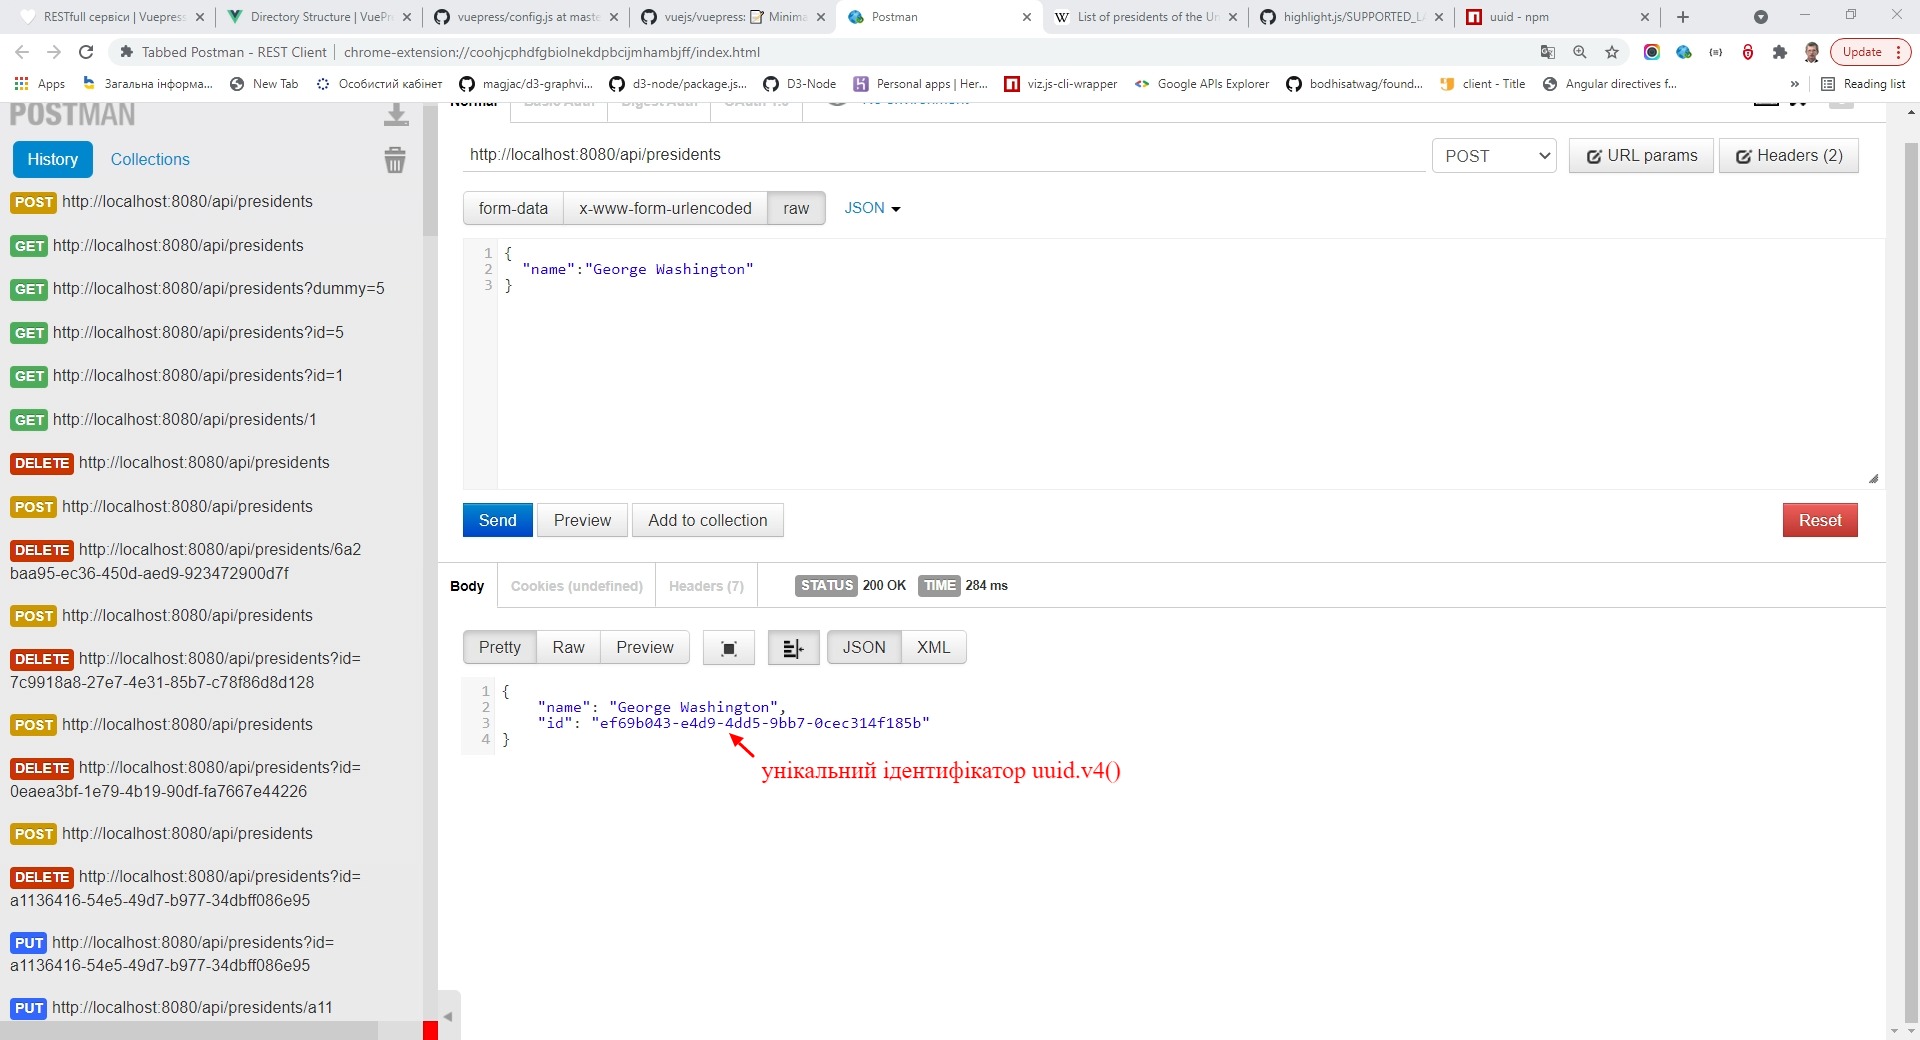Open the POST method dropdown
This screenshot has height=1040, width=1920.
(x=1494, y=156)
